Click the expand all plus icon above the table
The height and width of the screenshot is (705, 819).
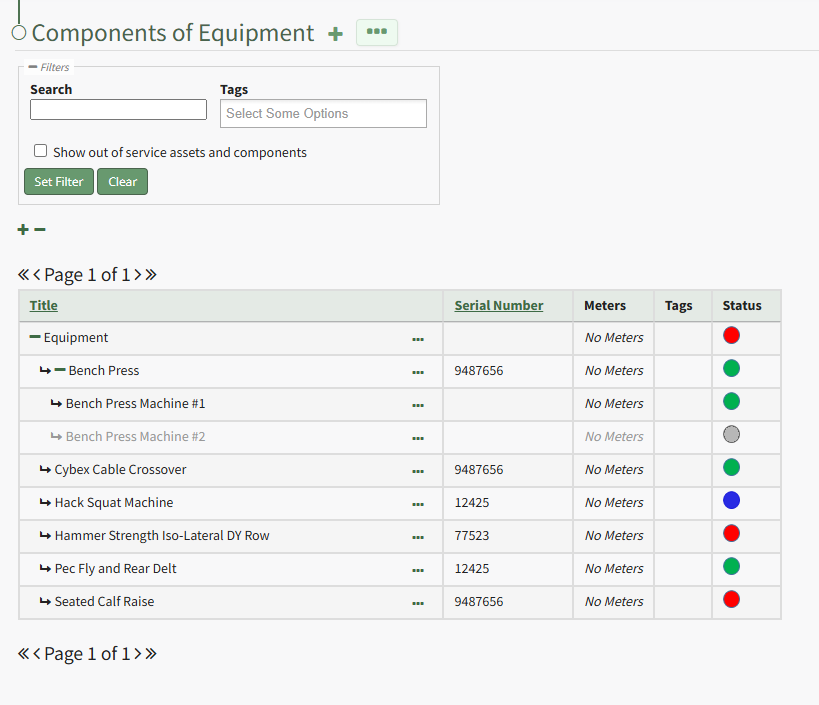coord(23,230)
